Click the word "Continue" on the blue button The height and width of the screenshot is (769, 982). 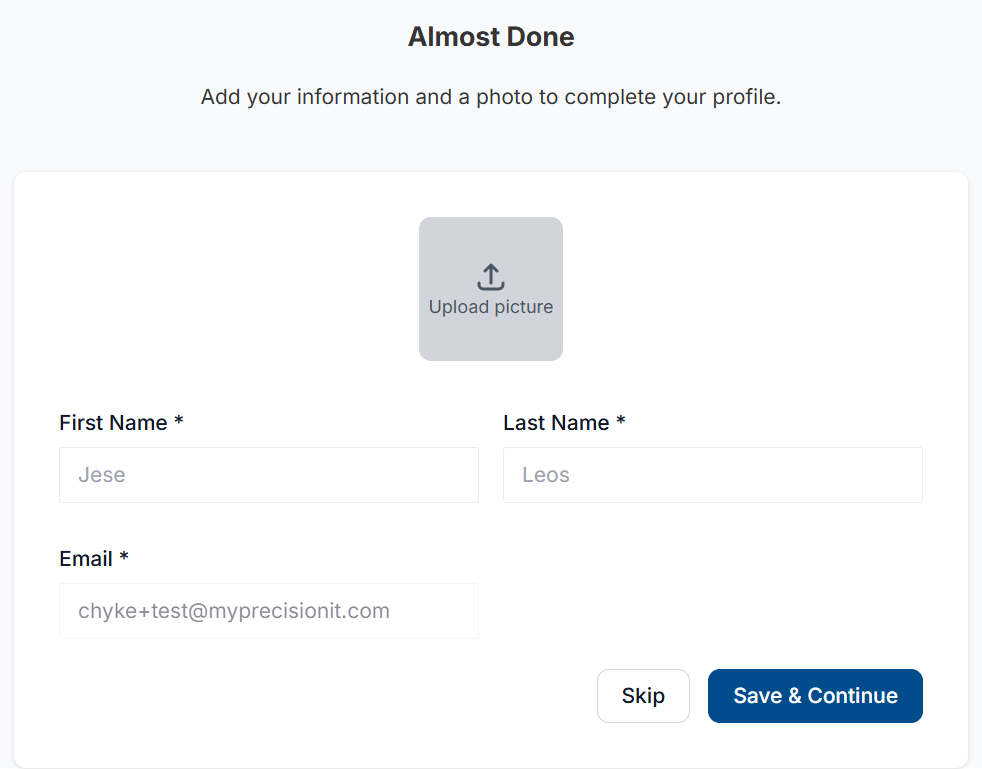[x=852, y=696]
